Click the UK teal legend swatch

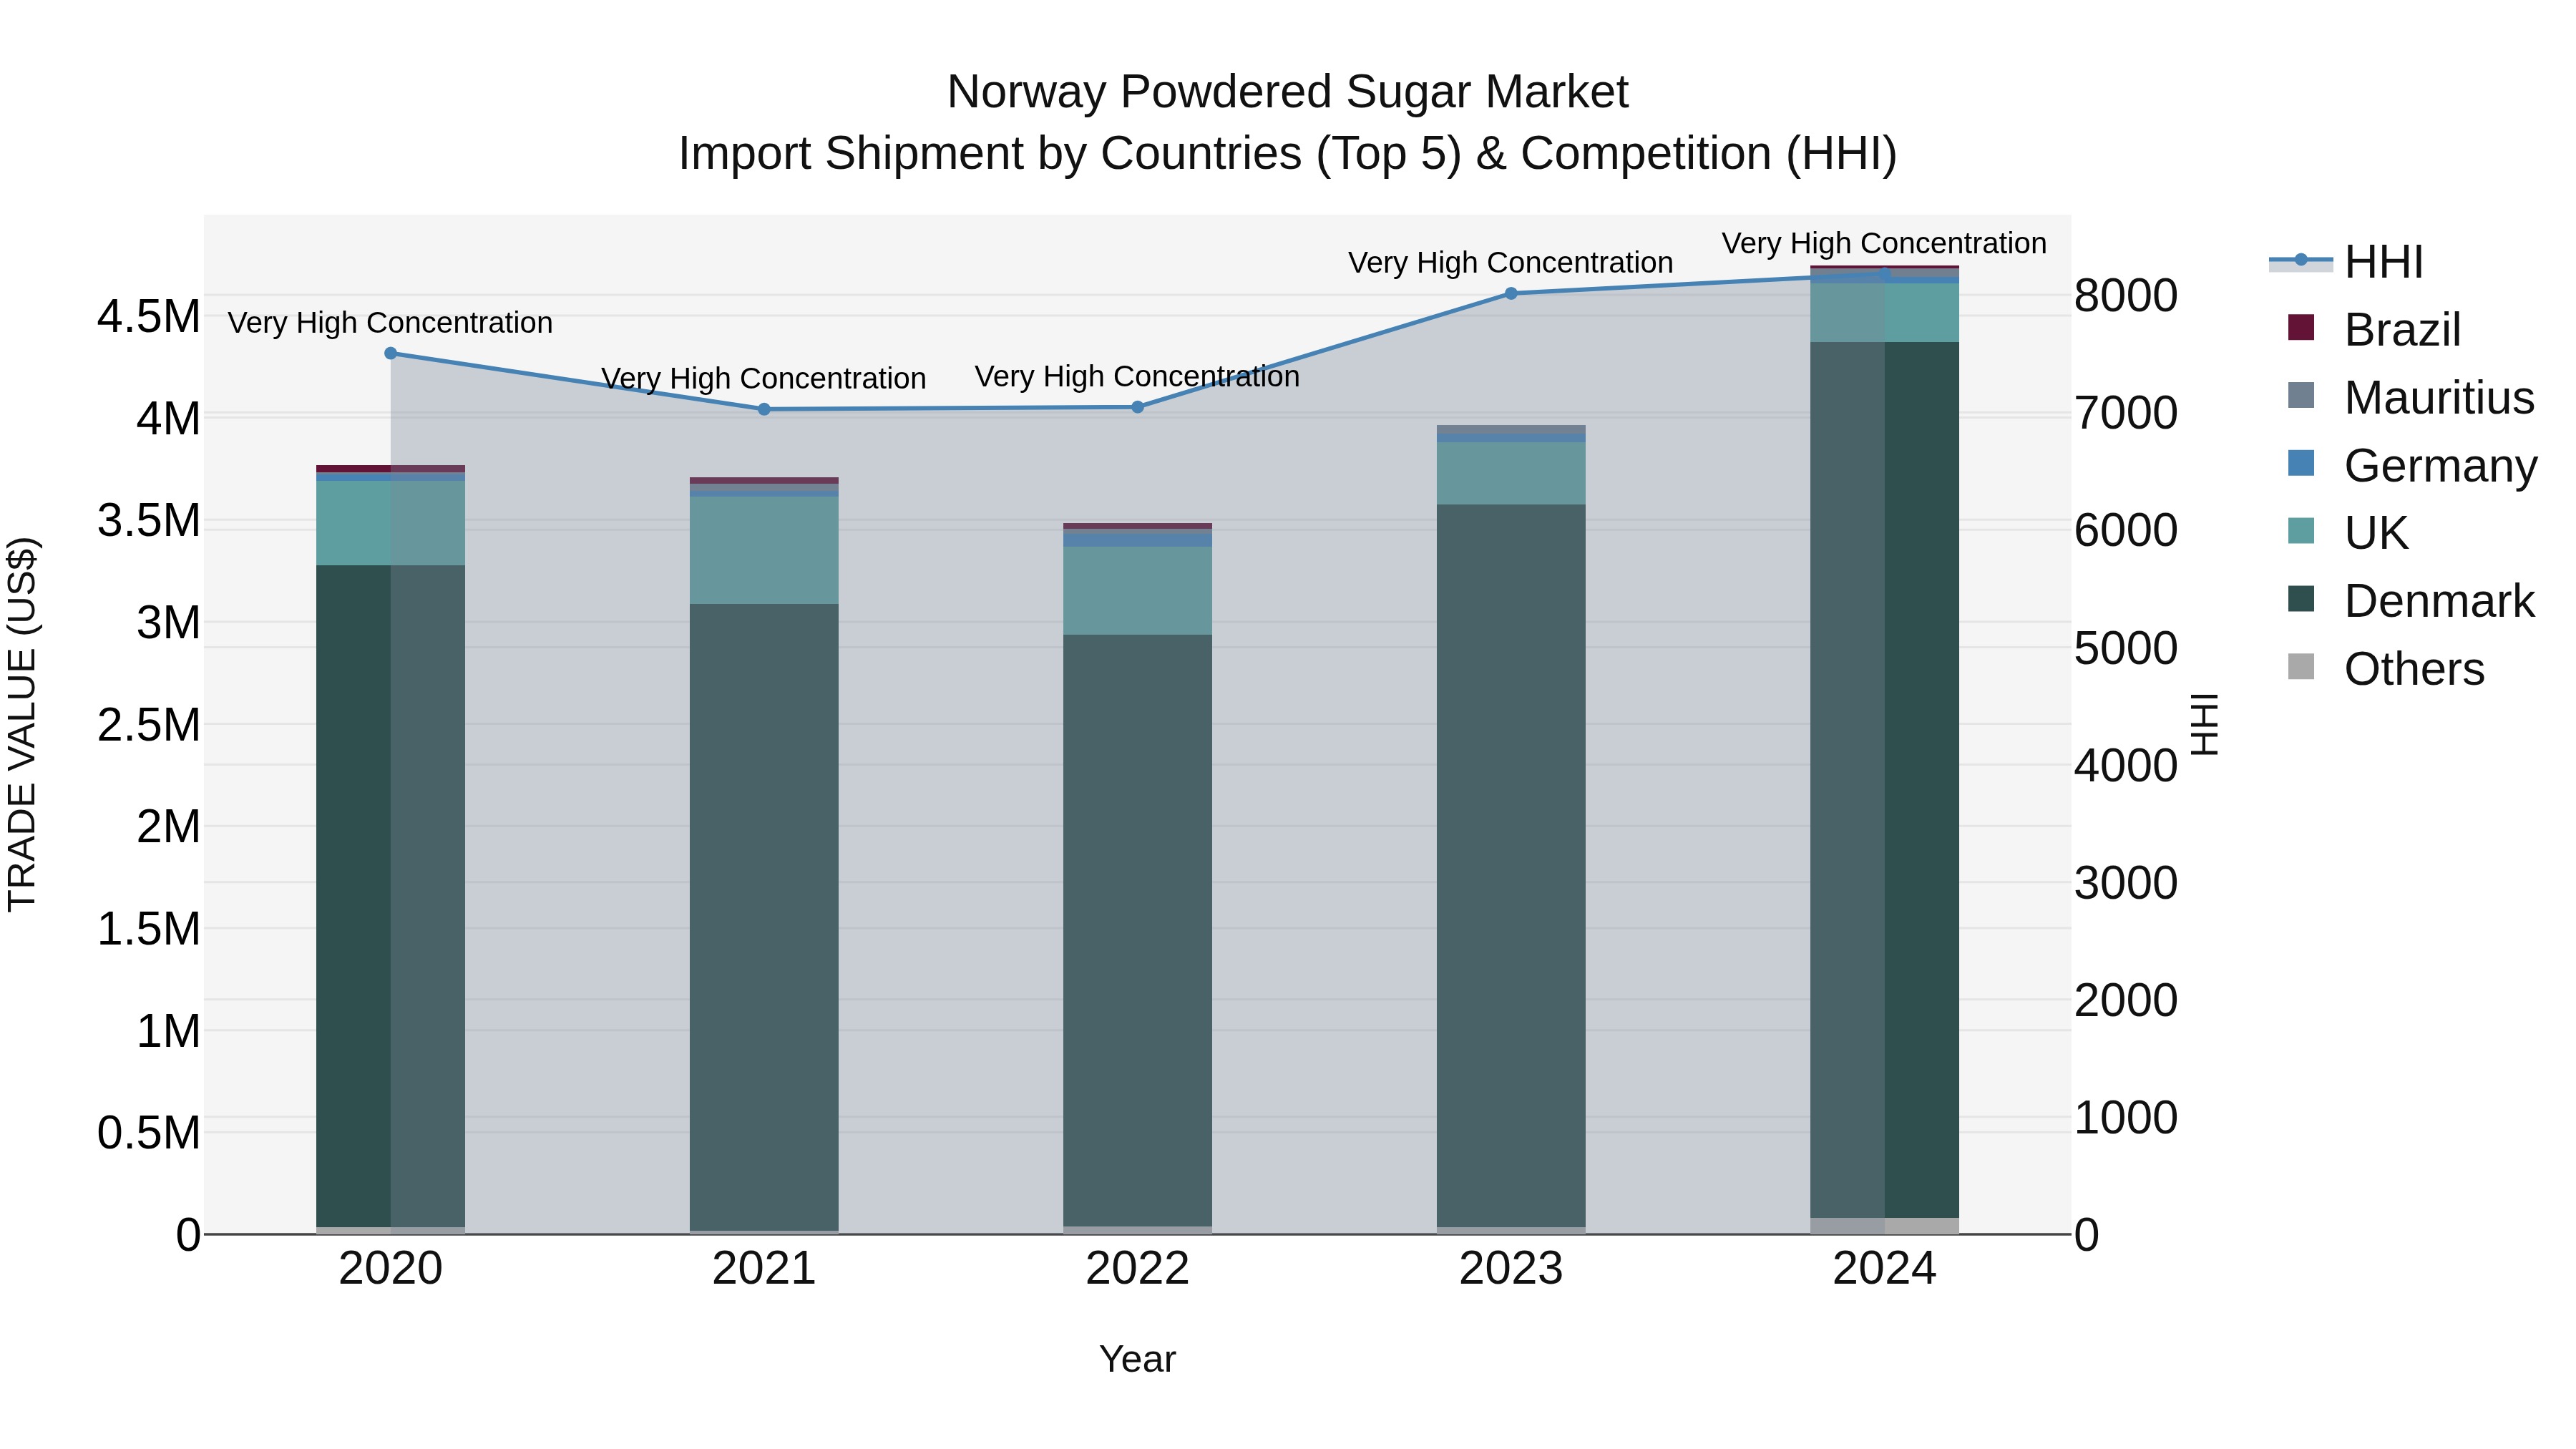(2301, 530)
